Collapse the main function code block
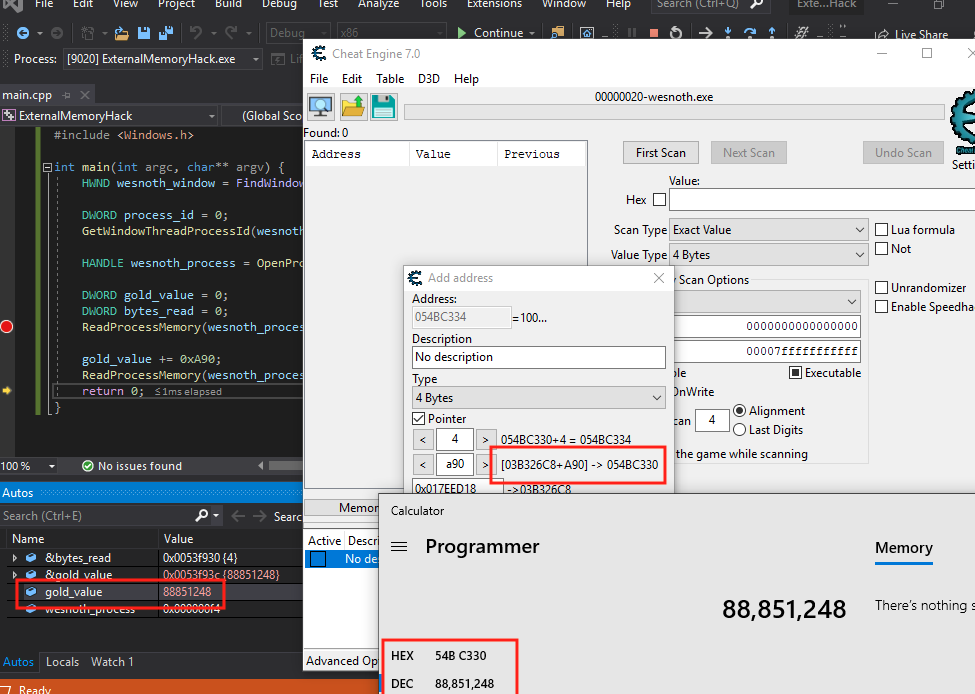The width and height of the screenshot is (975, 694). coord(47,167)
